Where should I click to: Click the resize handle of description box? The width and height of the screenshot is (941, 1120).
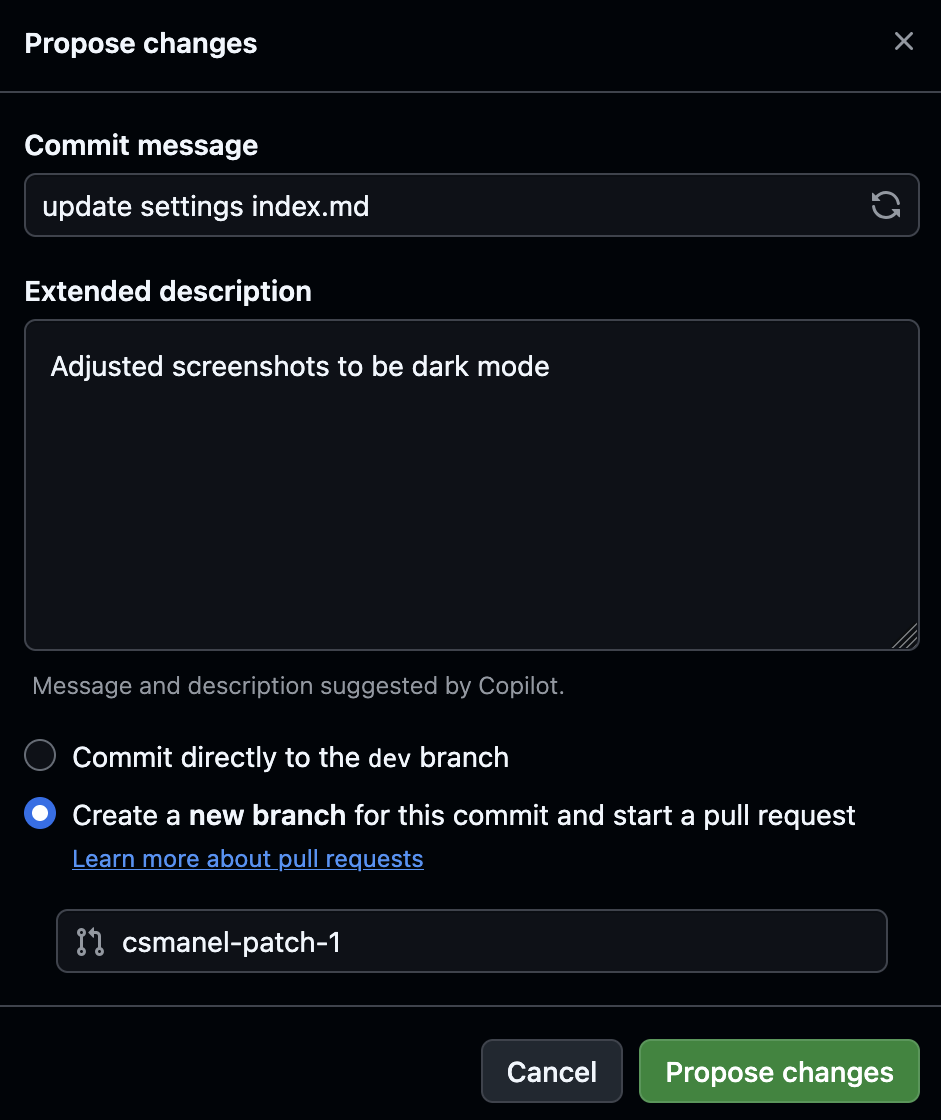905,637
